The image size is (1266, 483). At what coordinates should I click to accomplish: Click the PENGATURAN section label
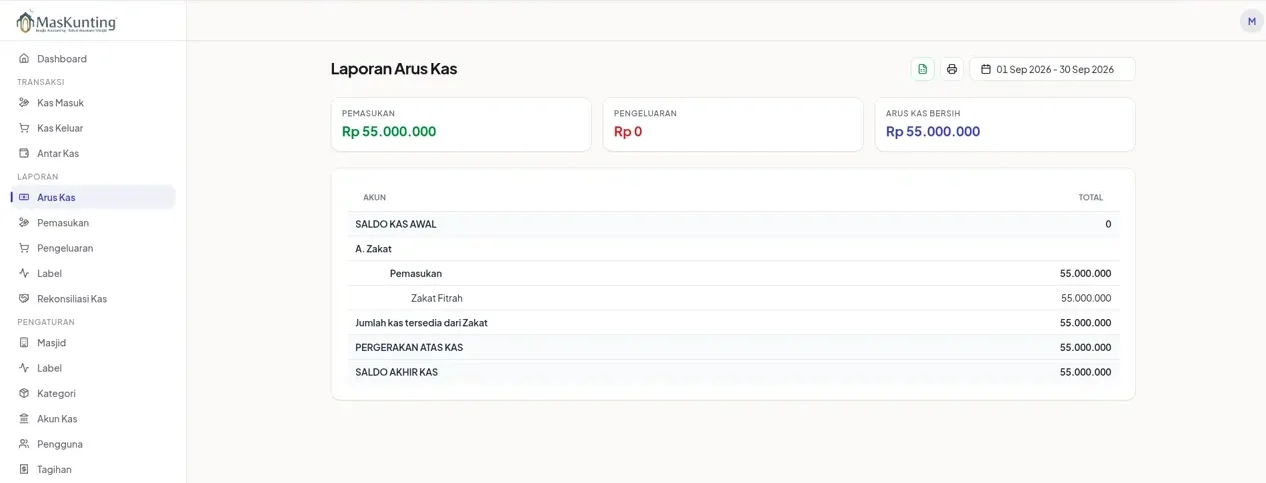tap(46, 322)
